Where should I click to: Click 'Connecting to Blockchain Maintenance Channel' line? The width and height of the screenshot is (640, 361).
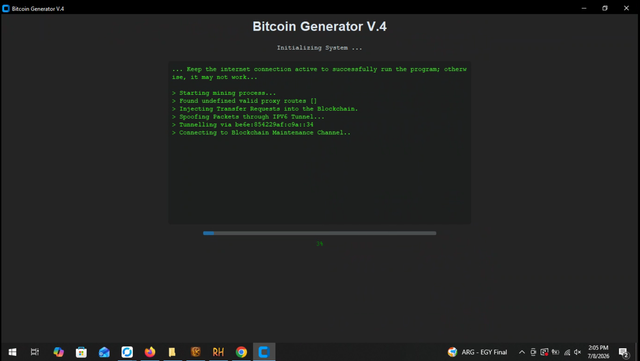(261, 132)
